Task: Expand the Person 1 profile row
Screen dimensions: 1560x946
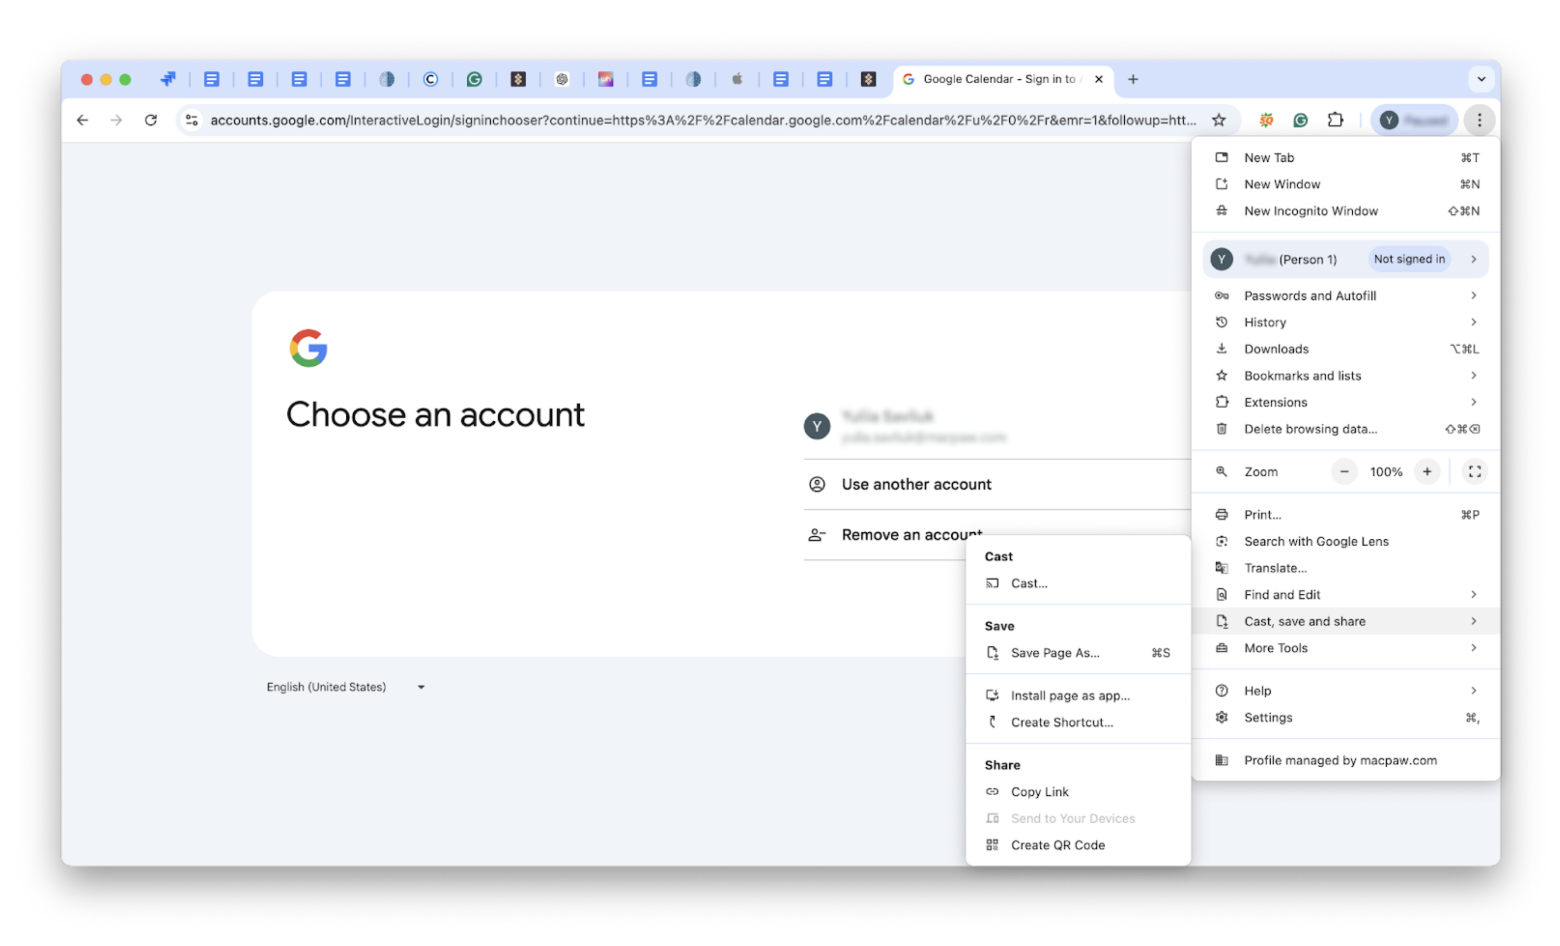Action: 1346,259
